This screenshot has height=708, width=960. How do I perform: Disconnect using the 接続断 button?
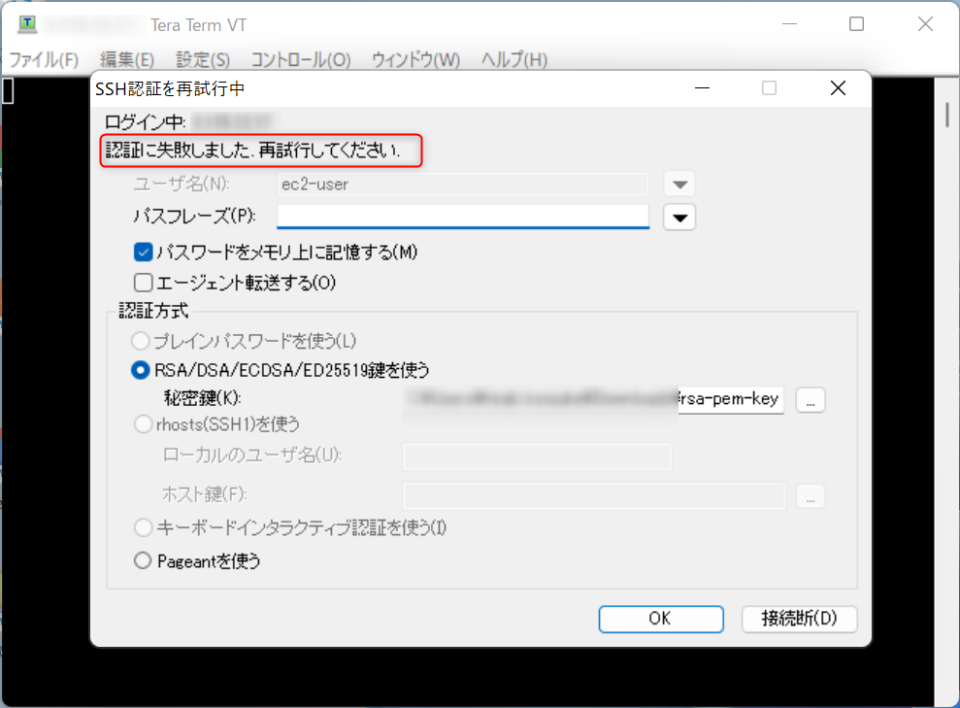point(798,618)
